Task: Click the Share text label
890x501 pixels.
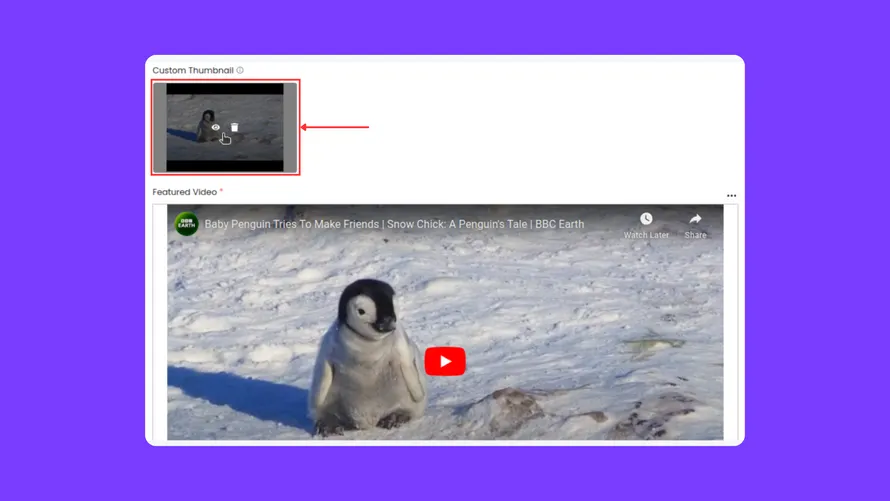Action: click(695, 235)
